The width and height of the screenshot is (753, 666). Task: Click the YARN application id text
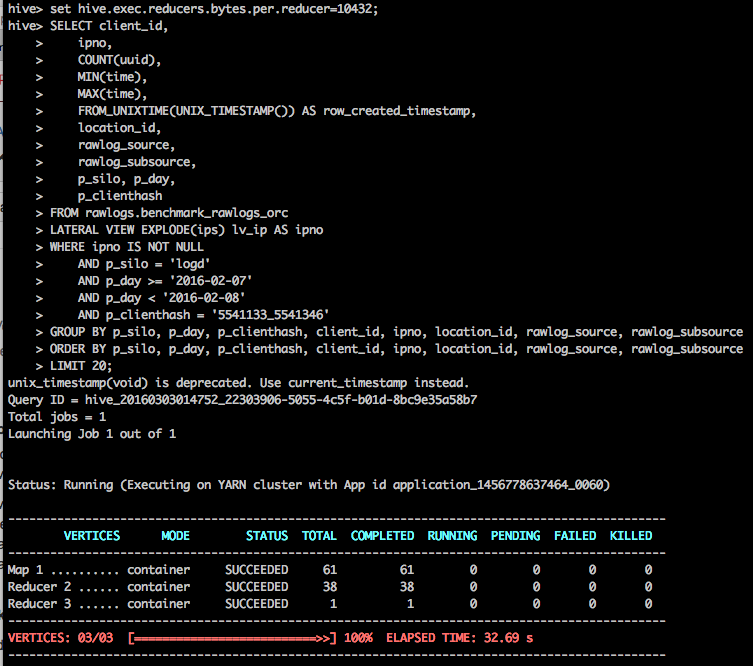point(500,485)
